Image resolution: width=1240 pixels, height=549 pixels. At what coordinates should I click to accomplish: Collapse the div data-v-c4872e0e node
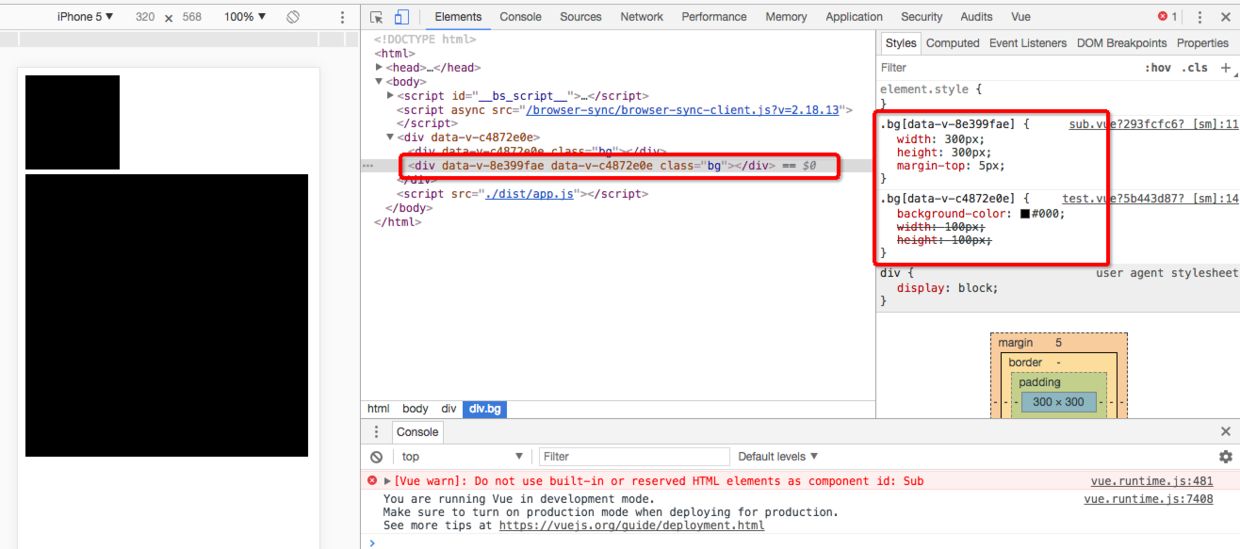point(391,138)
